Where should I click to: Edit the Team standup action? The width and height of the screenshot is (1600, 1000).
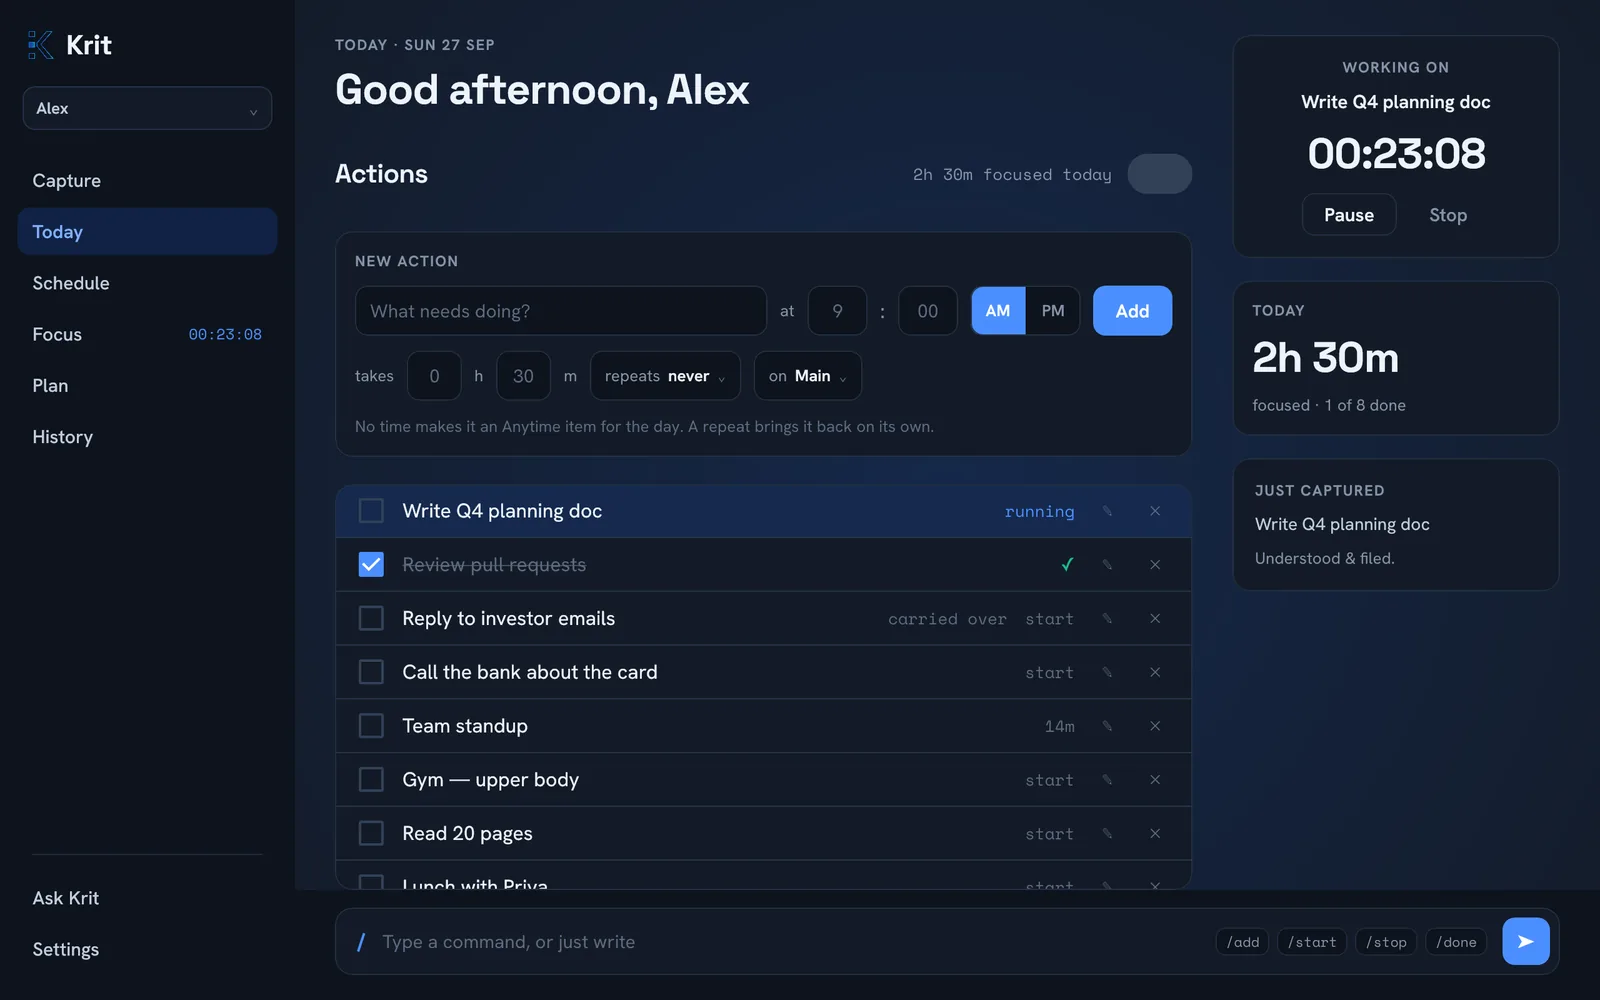(1107, 726)
